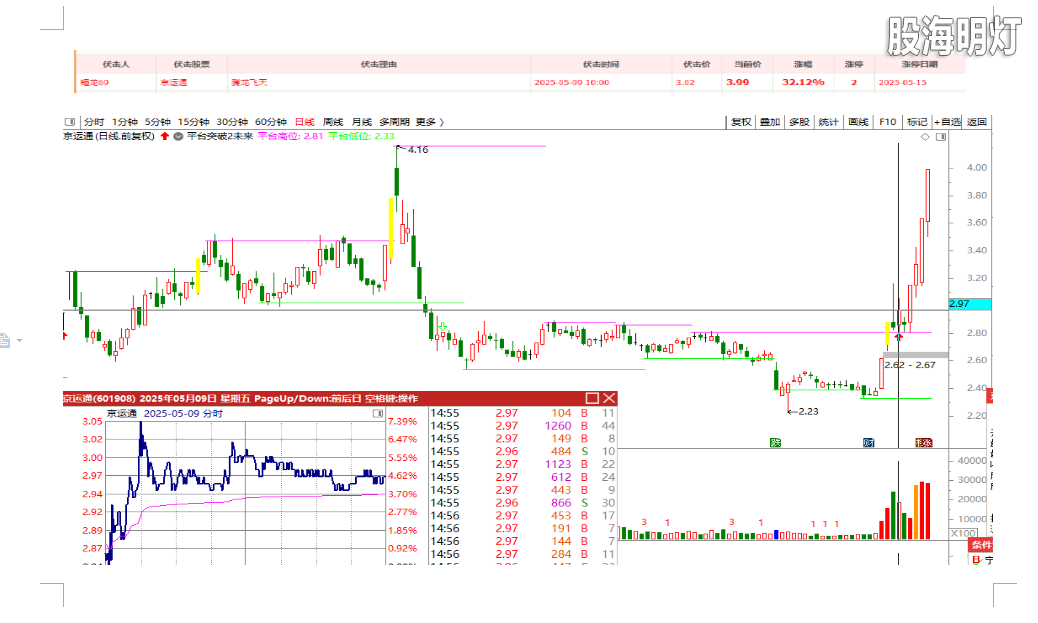1038x623 pixels.
Task: Add stock with +自选 button
Action: (x=947, y=122)
